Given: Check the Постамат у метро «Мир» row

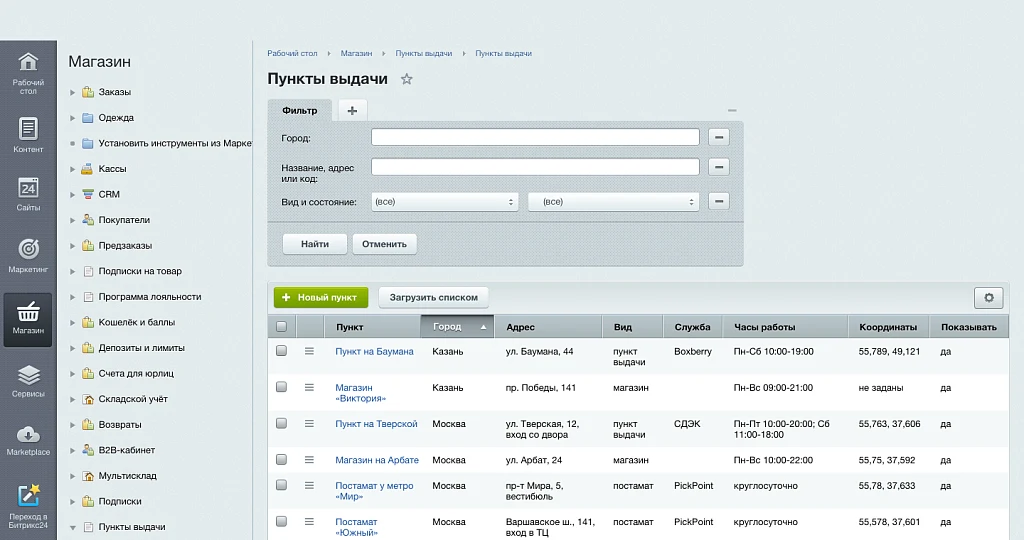Looking at the screenshot, I should [x=281, y=484].
